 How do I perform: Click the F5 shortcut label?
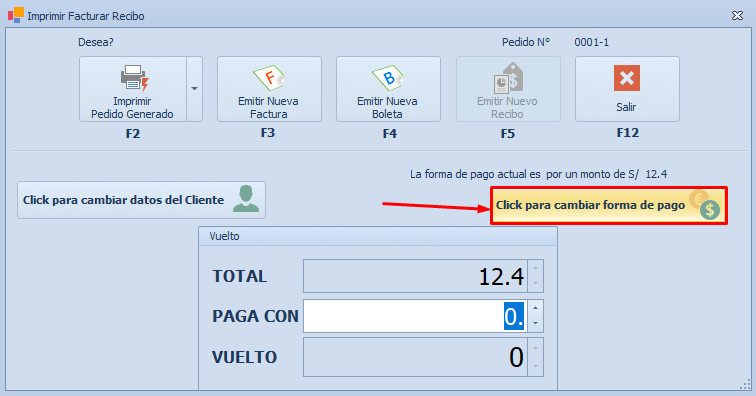tap(508, 134)
